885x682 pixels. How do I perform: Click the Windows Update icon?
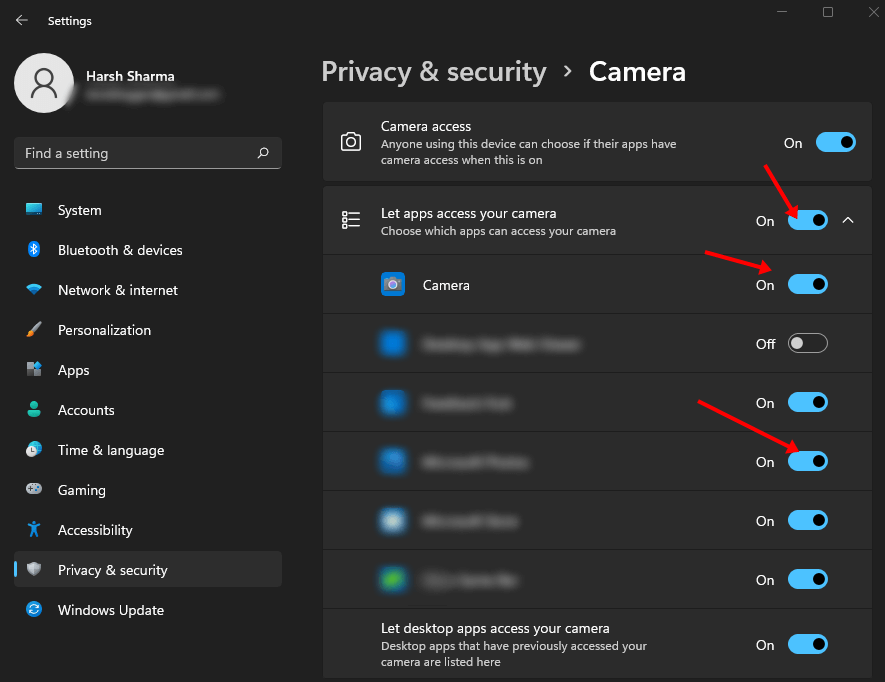click(x=34, y=610)
